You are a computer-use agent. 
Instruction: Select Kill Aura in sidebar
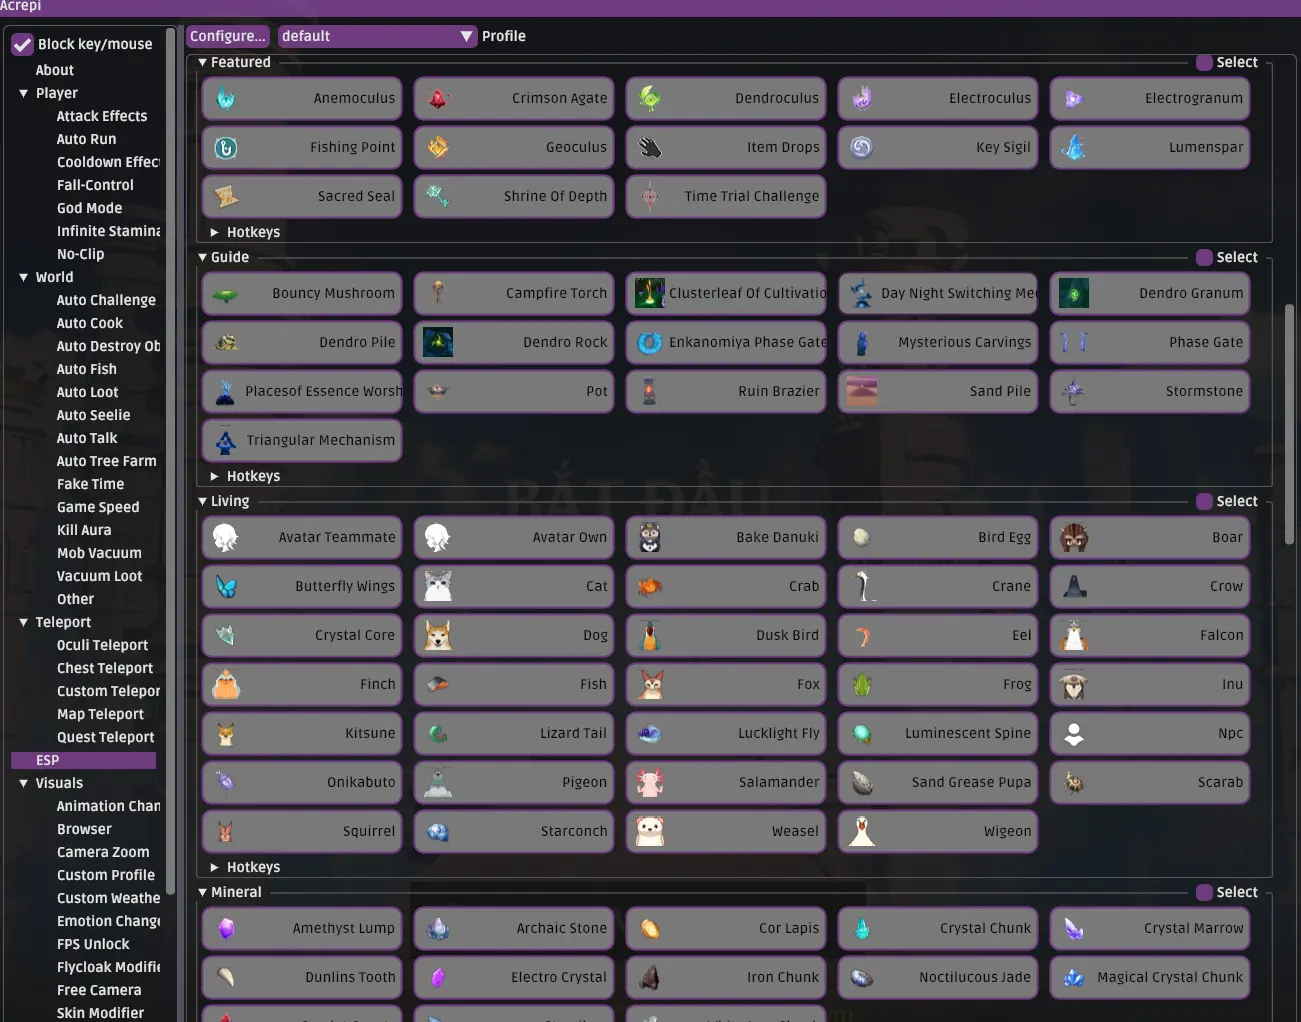click(x=84, y=530)
